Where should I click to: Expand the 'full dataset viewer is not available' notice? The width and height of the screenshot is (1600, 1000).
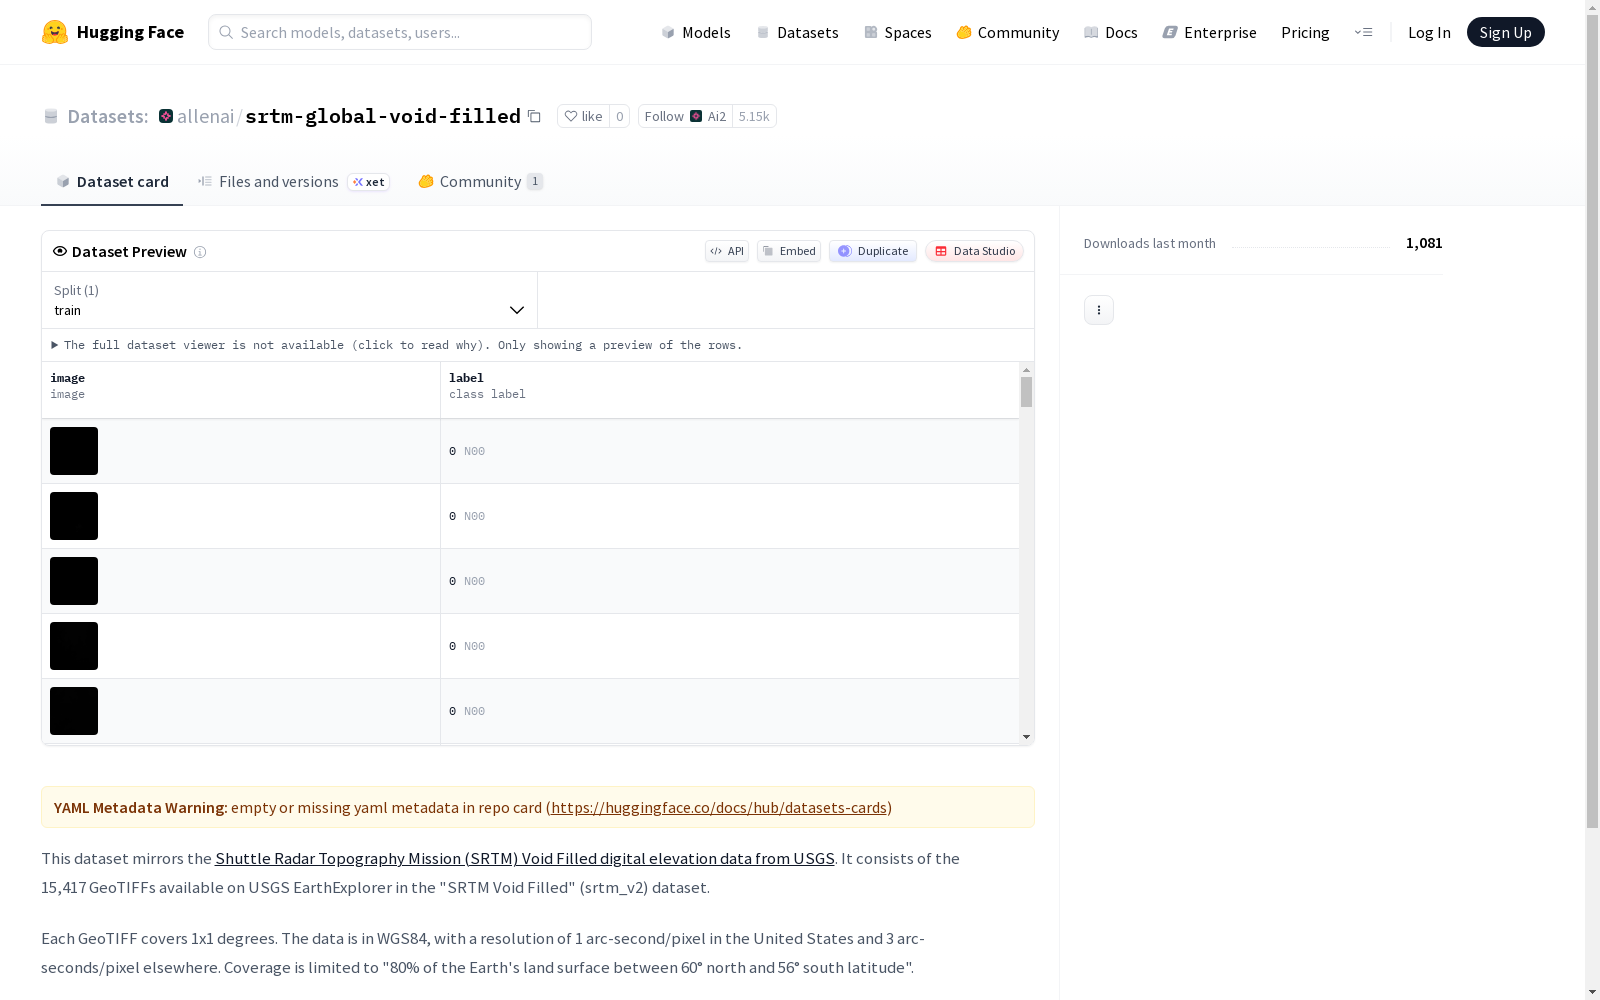pyautogui.click(x=397, y=345)
